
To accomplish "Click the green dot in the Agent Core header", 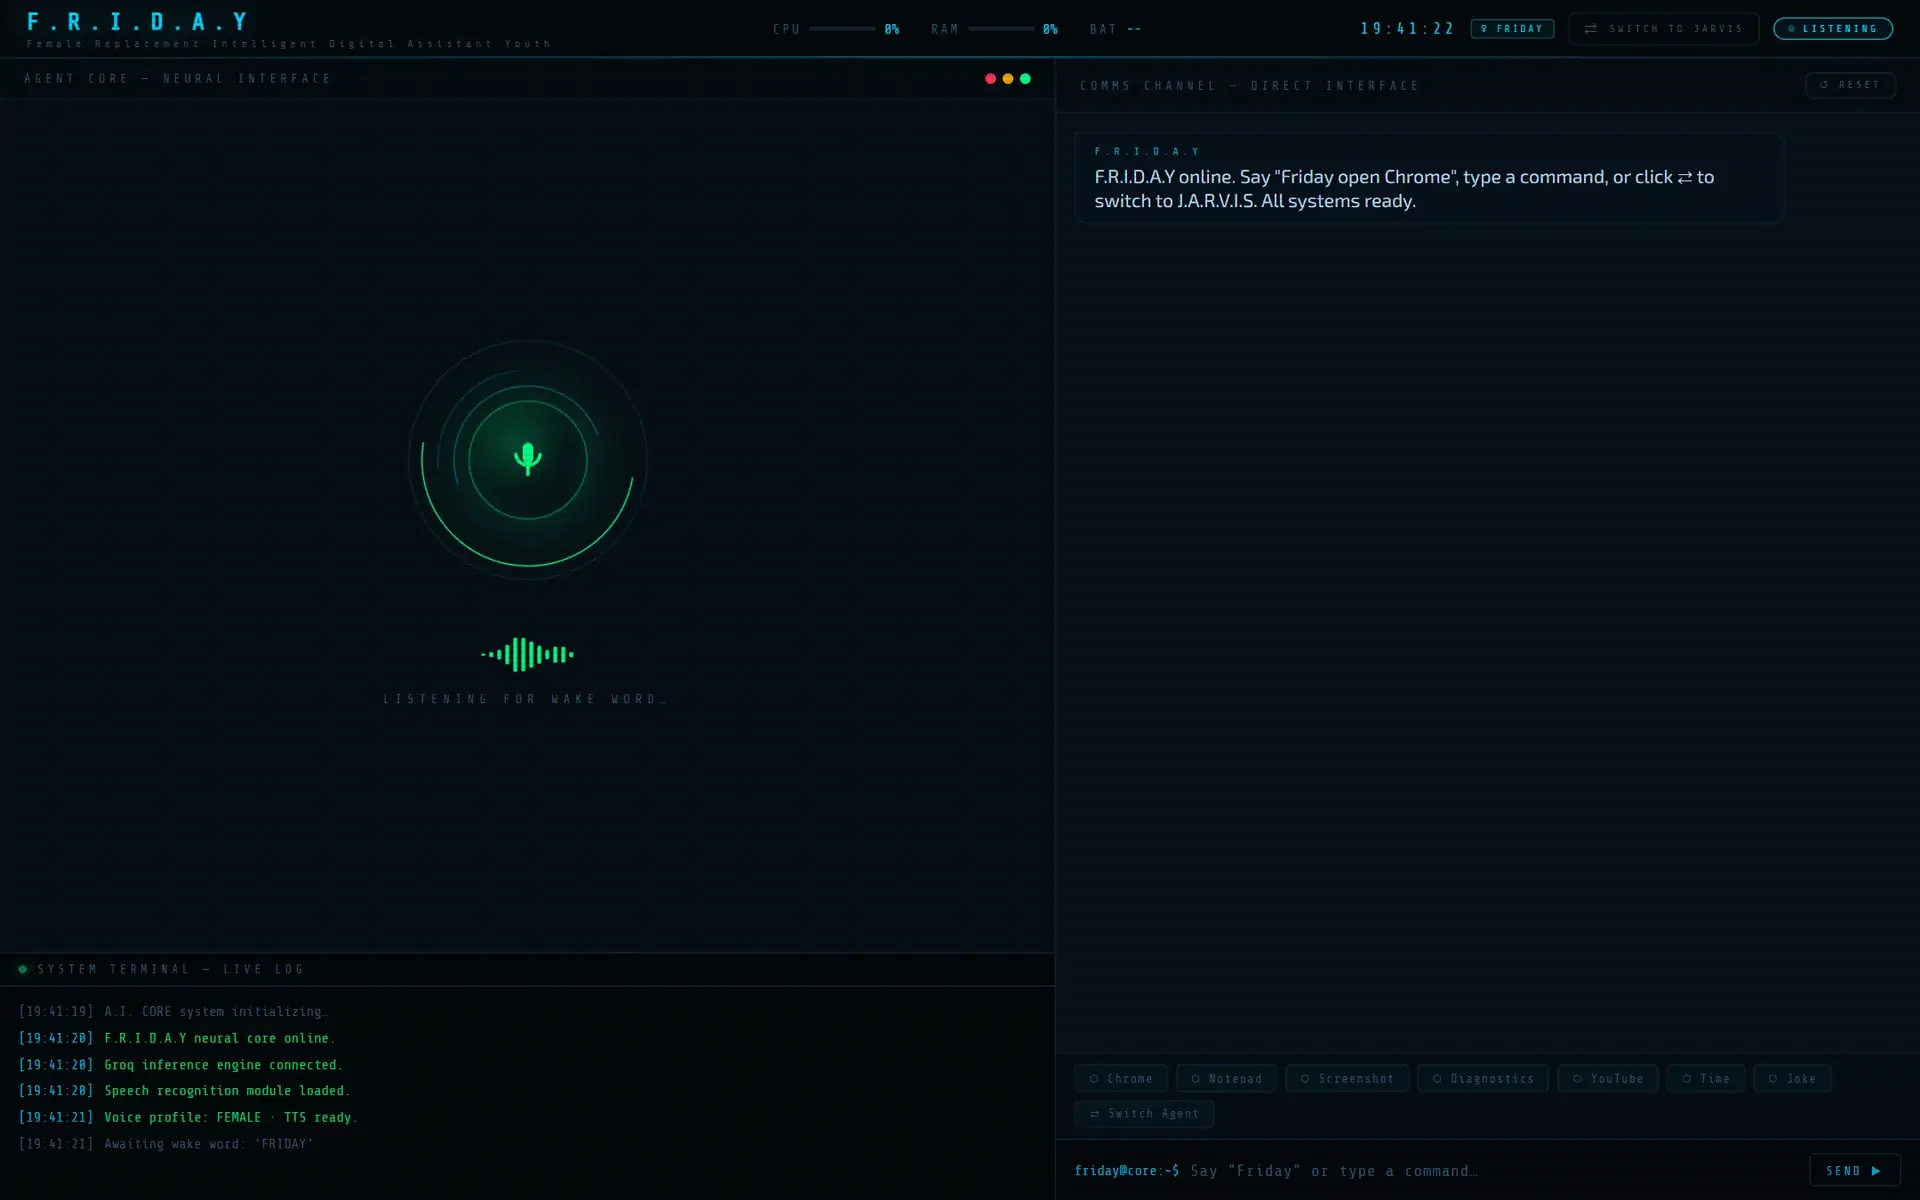I will click(x=1025, y=79).
